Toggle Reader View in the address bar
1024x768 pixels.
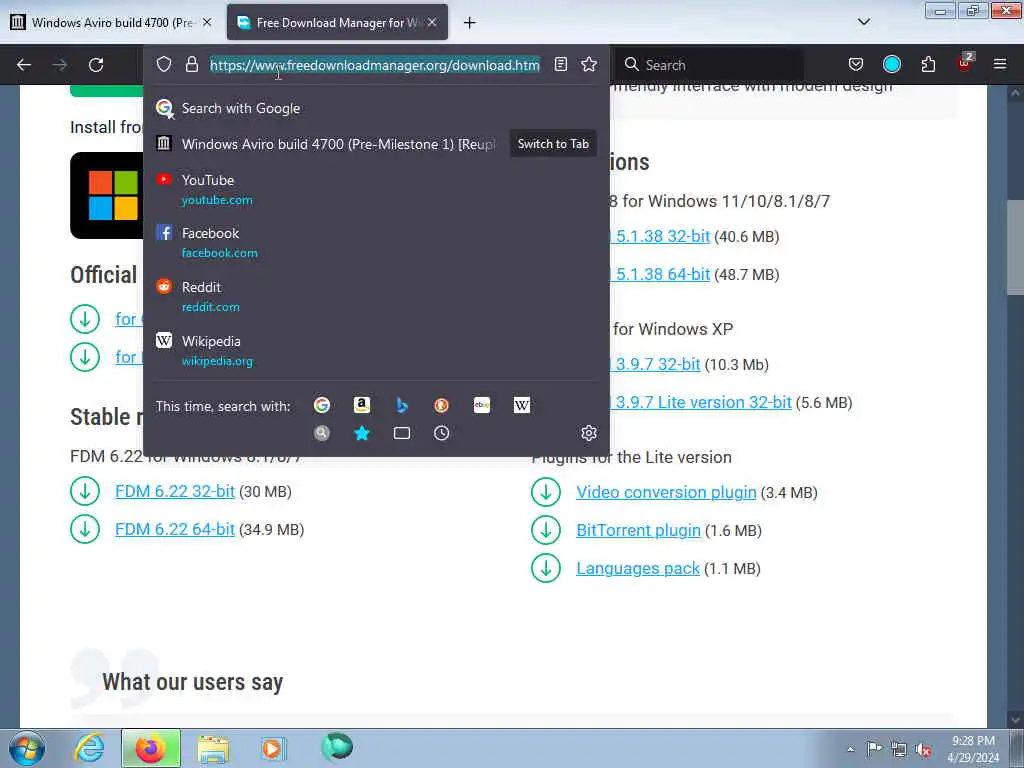[x=560, y=64]
